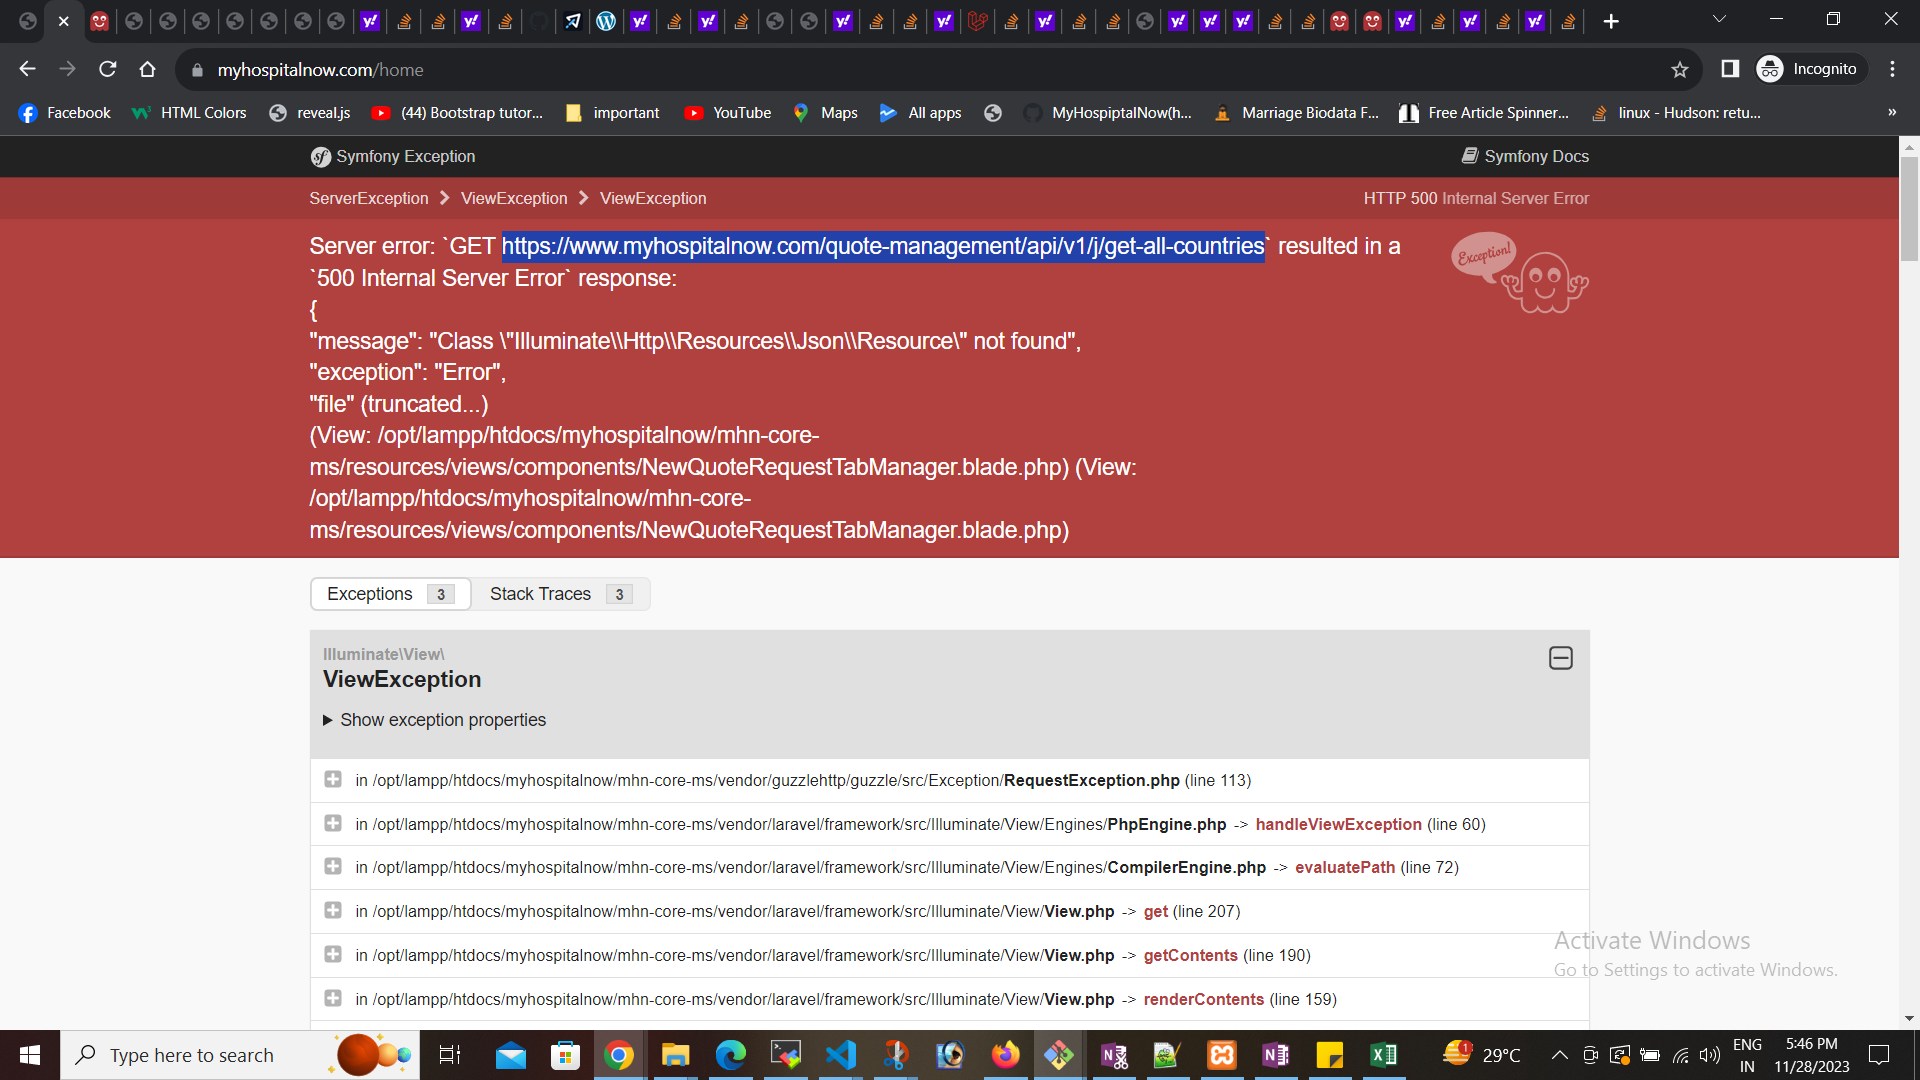The width and height of the screenshot is (1920, 1080).
Task: Click the Symfony Exception logo link
Action: point(393,156)
